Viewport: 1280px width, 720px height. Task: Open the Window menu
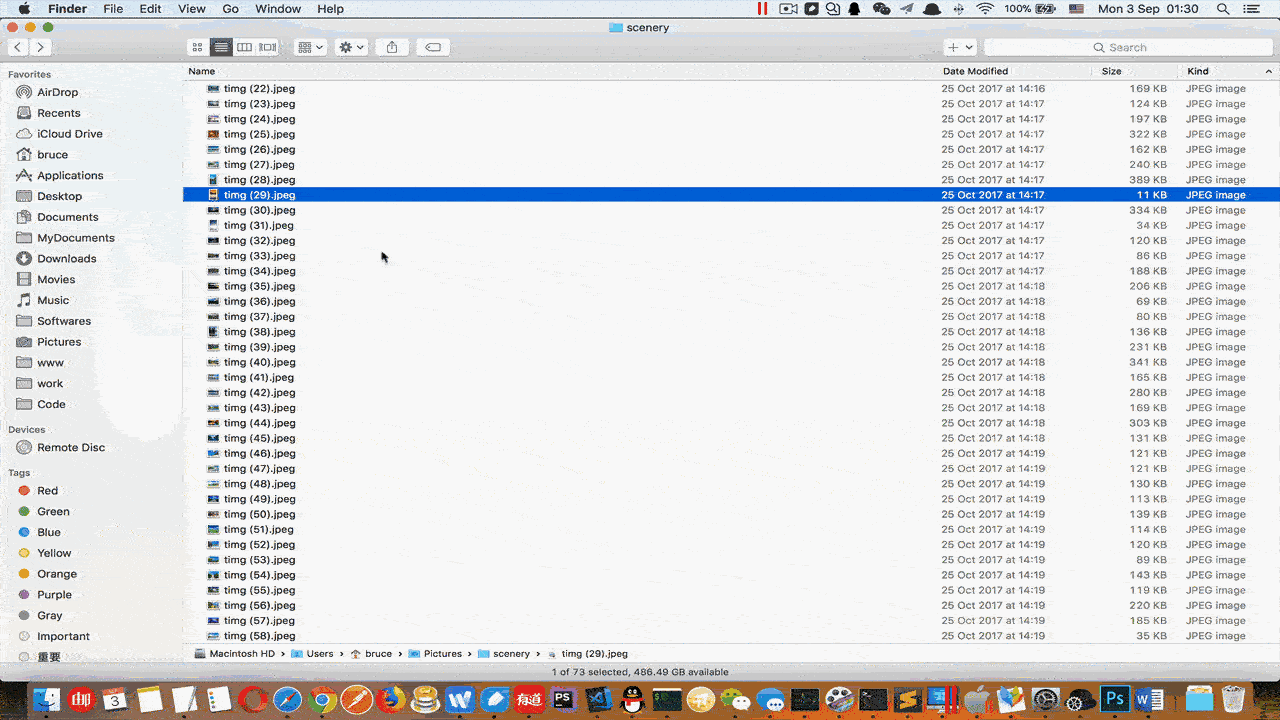[x=278, y=9]
